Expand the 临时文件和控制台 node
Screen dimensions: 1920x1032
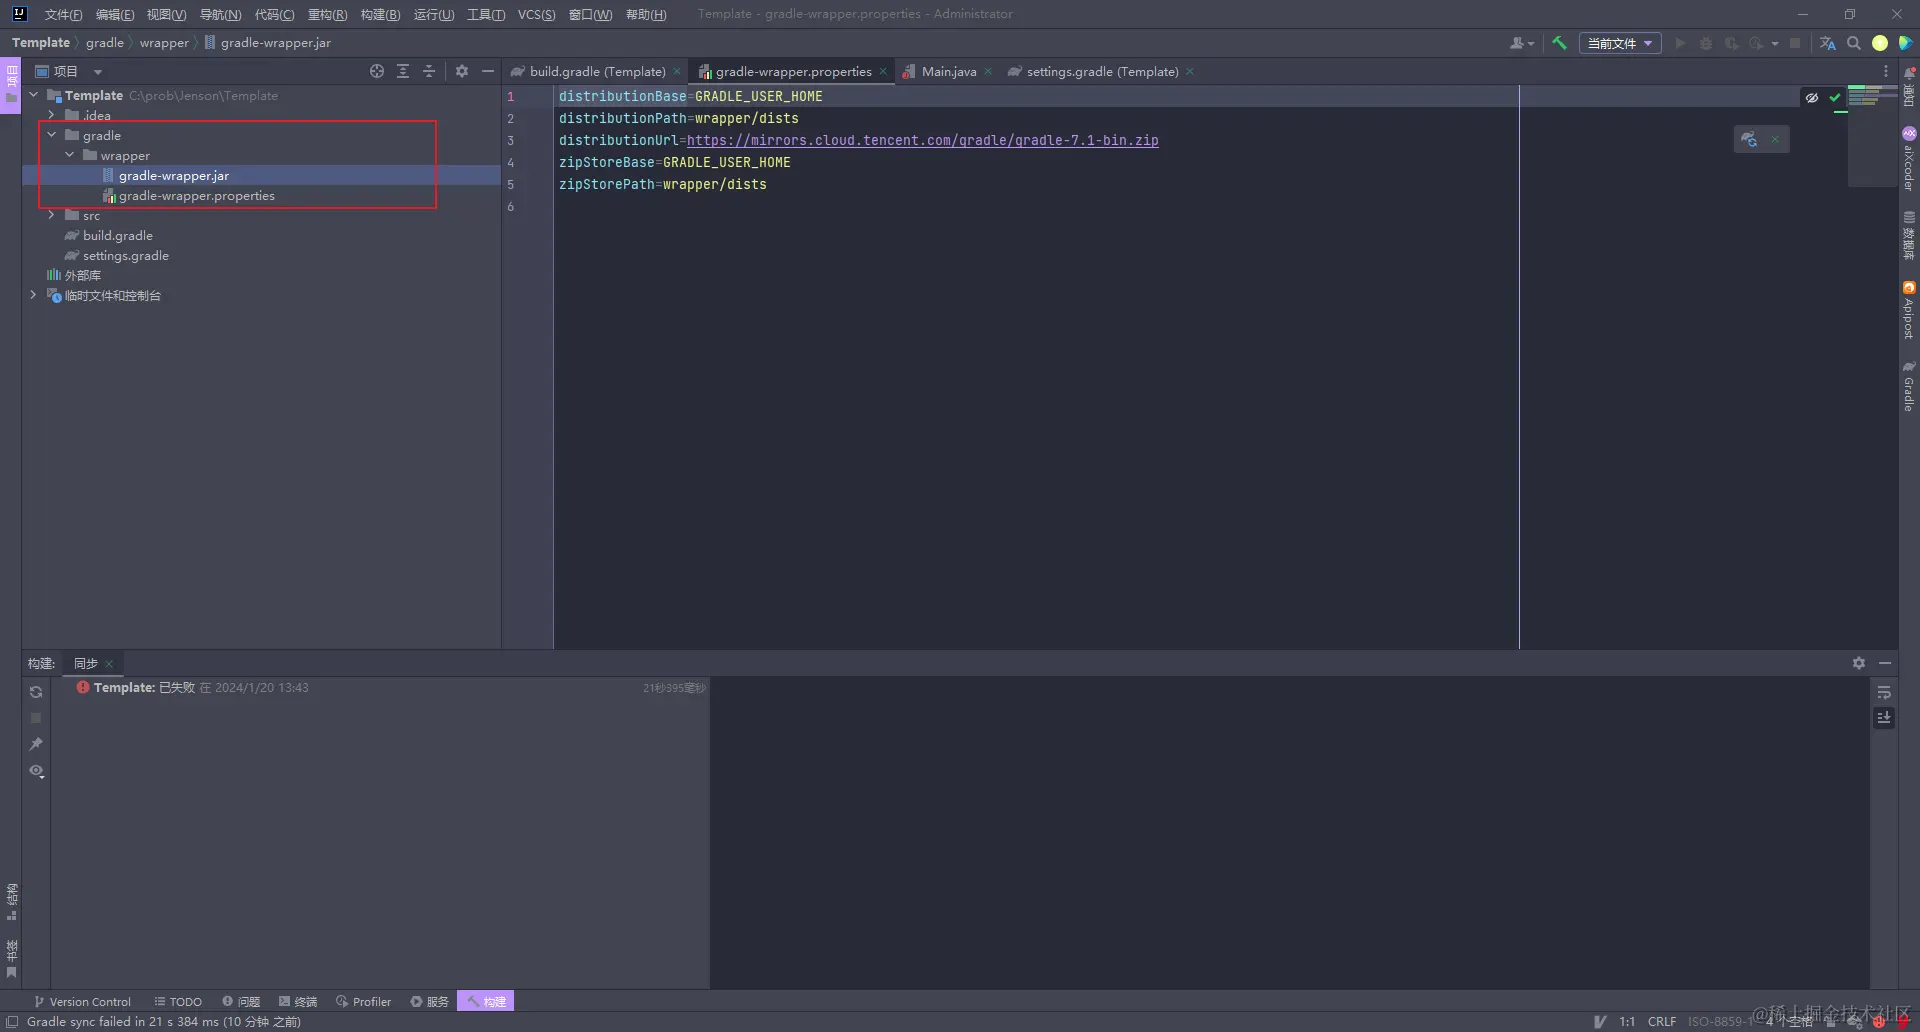point(34,295)
